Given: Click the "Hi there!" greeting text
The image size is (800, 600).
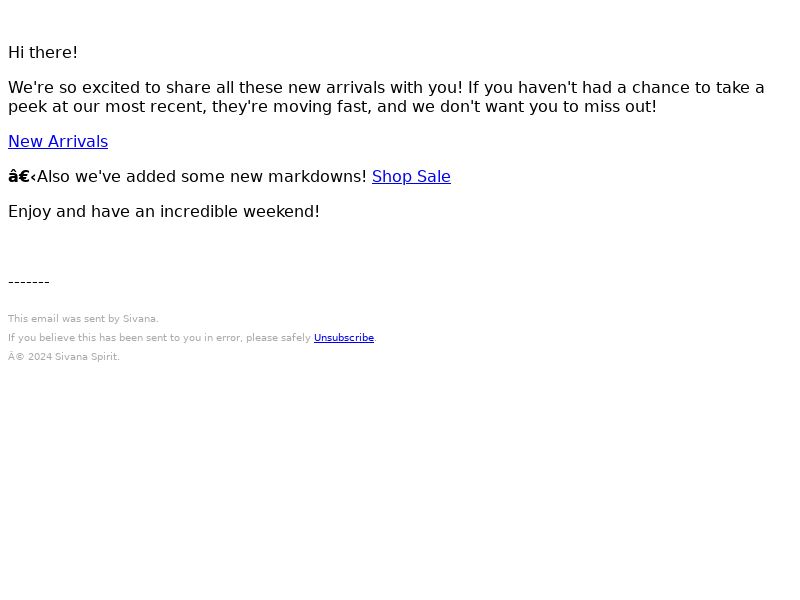Looking at the screenshot, I should pos(43,53).
